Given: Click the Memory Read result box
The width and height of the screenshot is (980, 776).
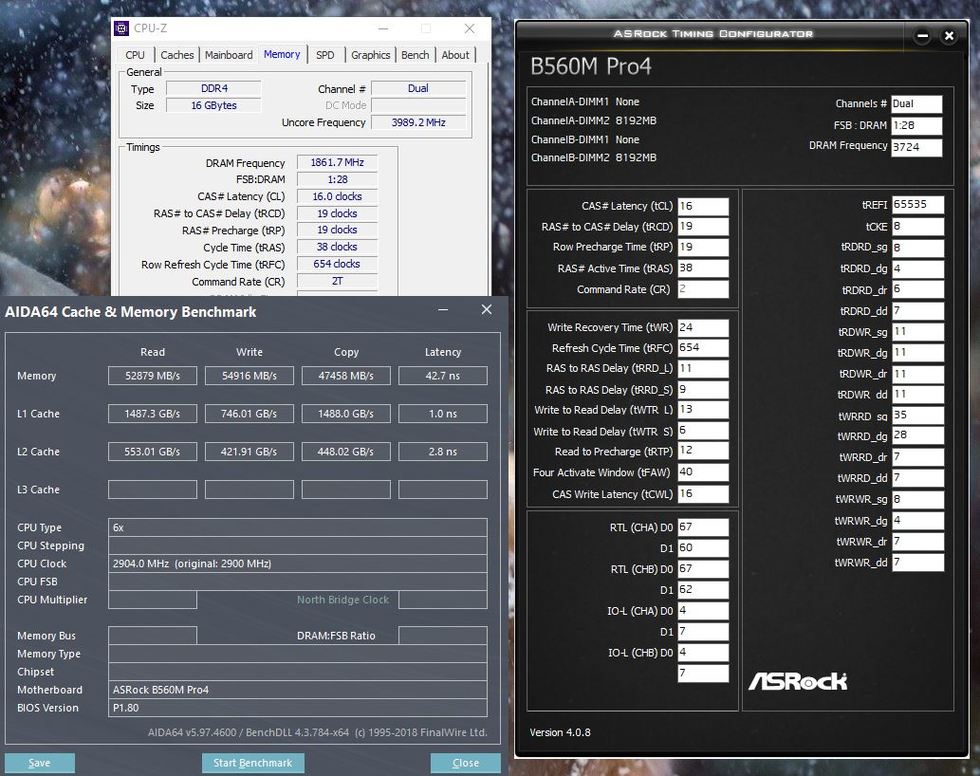Looking at the screenshot, I should click(x=153, y=376).
